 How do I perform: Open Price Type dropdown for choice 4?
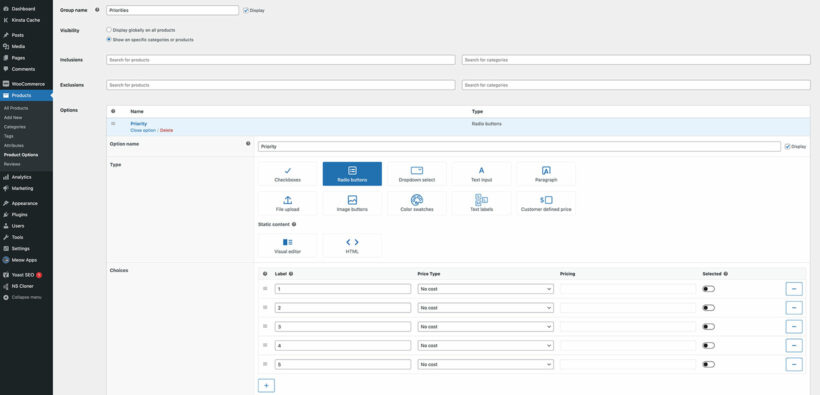(x=485, y=345)
